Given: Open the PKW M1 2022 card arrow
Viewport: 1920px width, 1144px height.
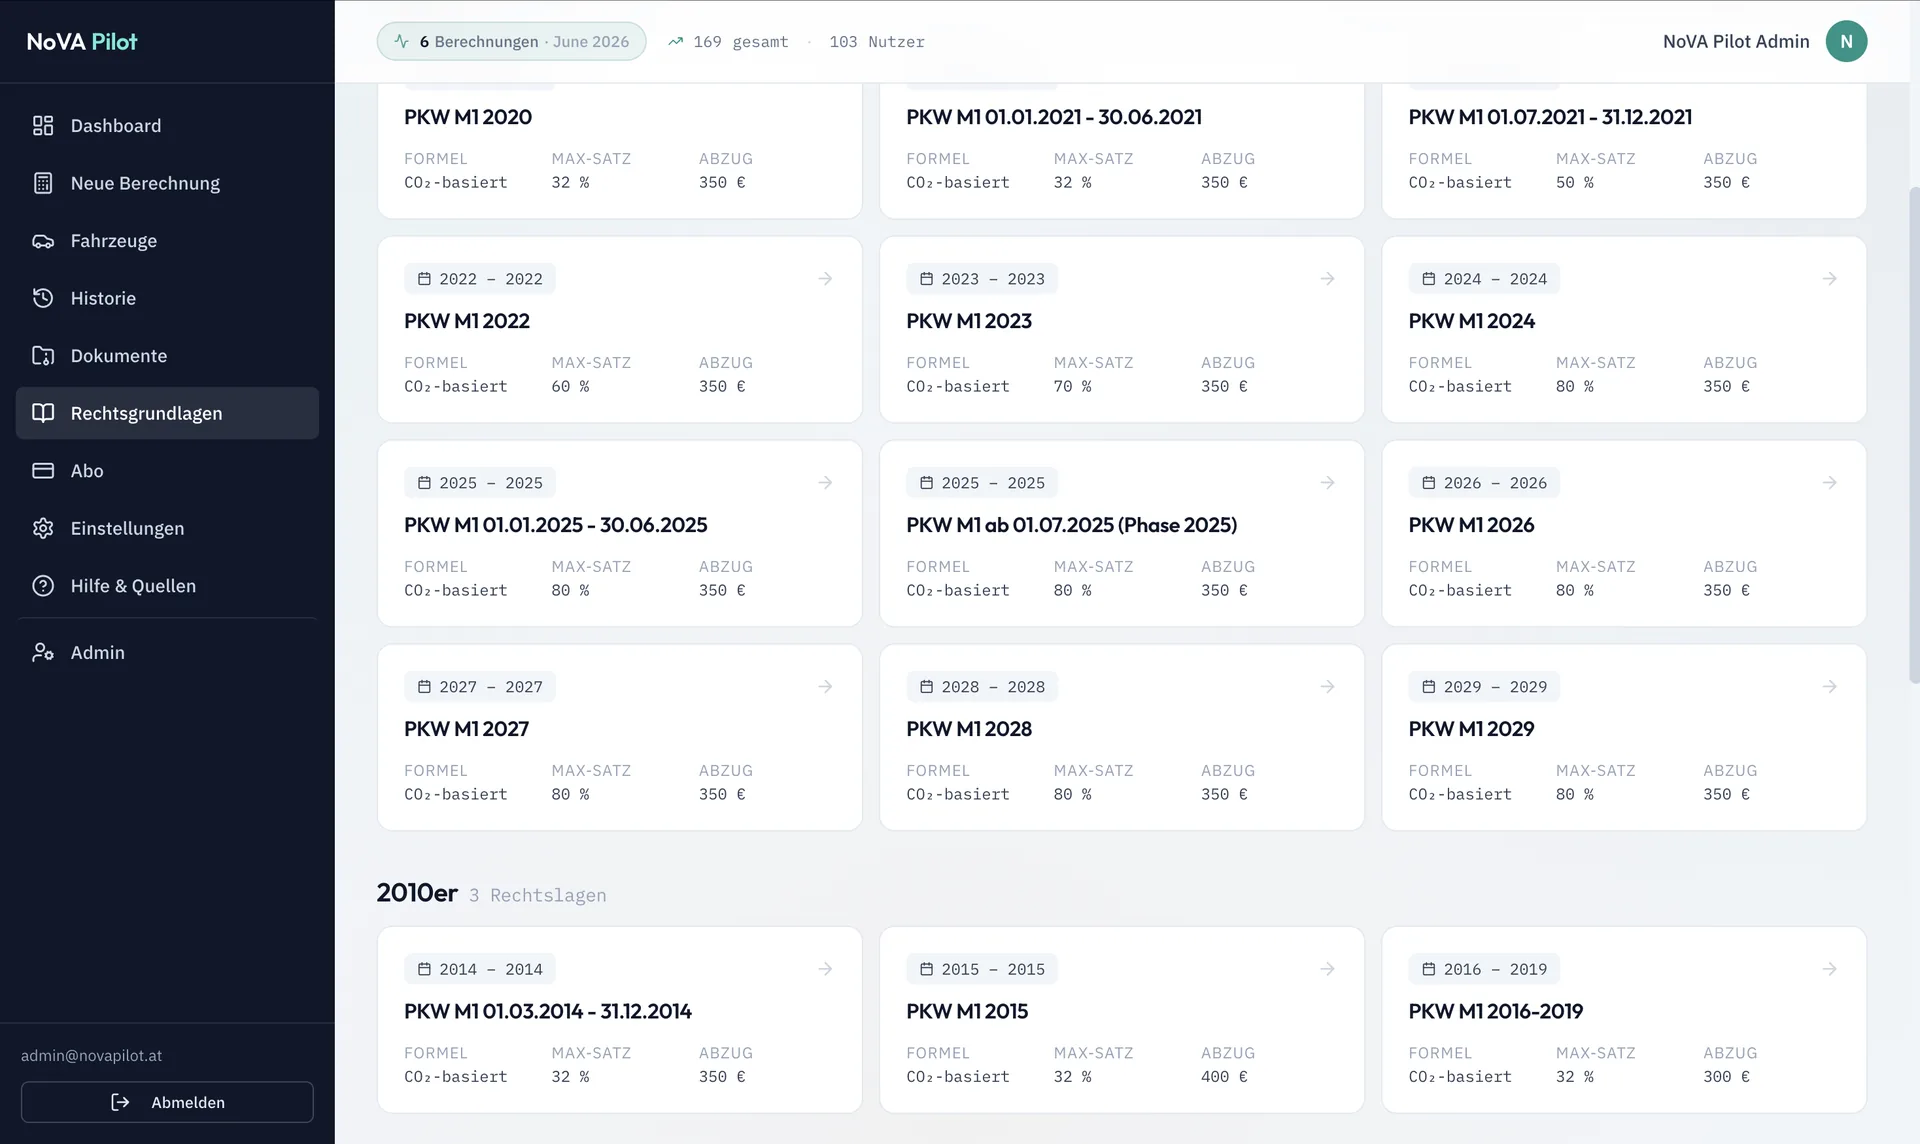Looking at the screenshot, I should (825, 279).
